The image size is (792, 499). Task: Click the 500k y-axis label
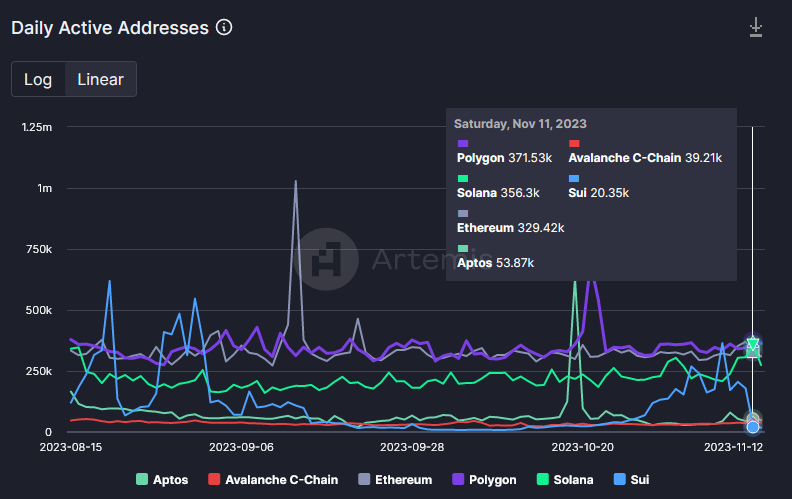39,310
